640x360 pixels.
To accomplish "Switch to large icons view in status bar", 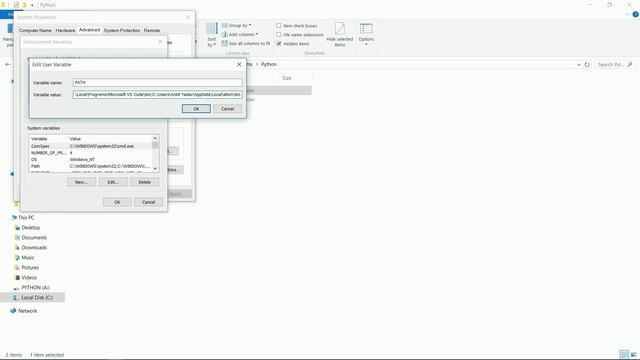I will click(633, 354).
